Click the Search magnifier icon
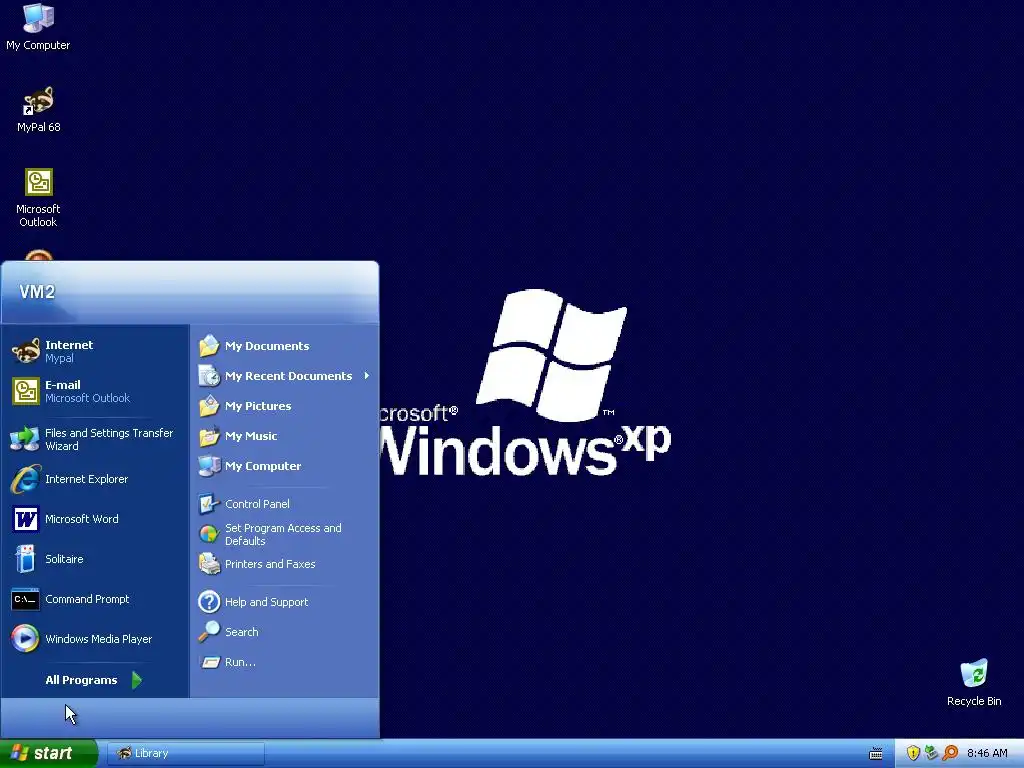Viewport: 1024px width, 768px height. coord(209,632)
